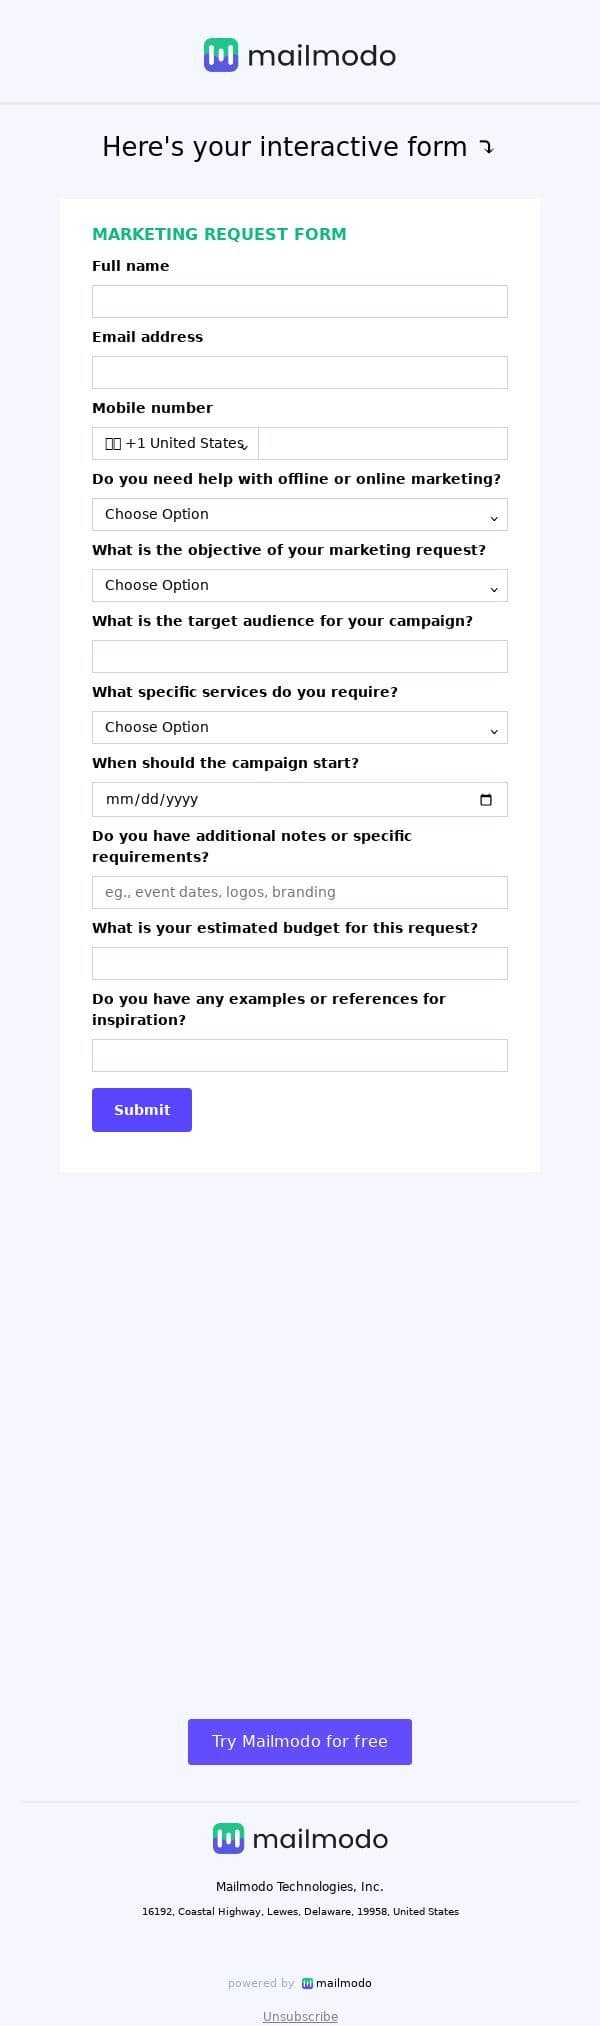
Task: Click the Try Mailmodo for free button
Action: 300,1741
